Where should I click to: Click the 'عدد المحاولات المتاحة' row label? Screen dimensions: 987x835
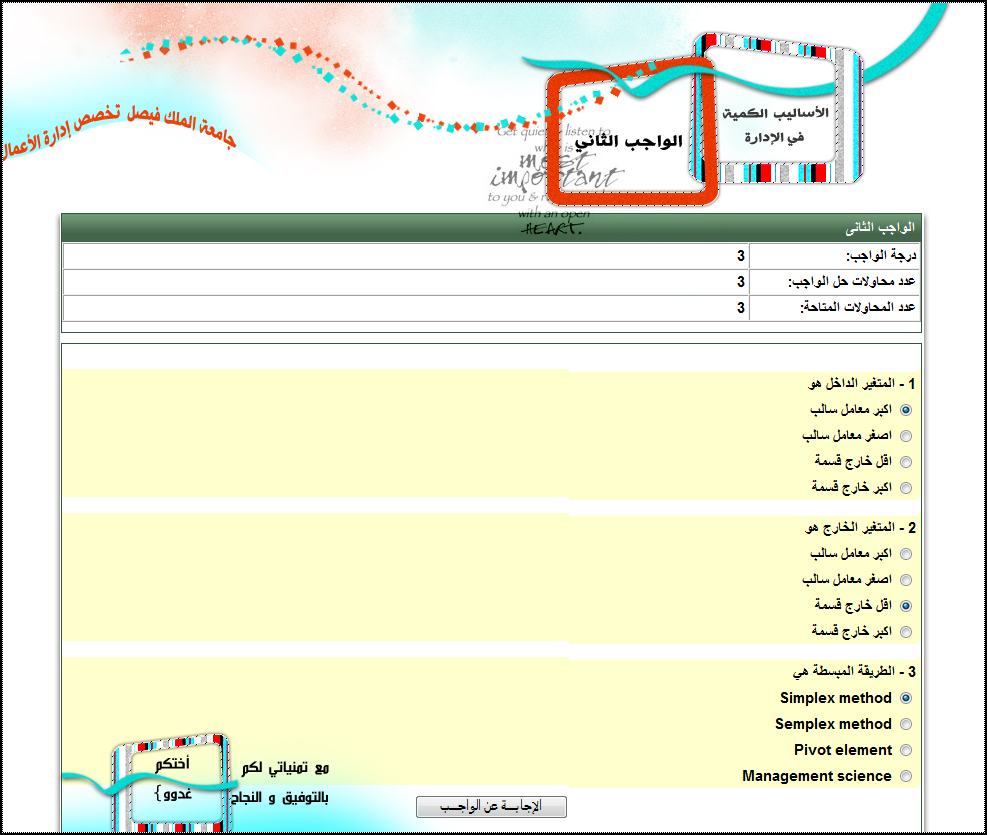(x=858, y=307)
